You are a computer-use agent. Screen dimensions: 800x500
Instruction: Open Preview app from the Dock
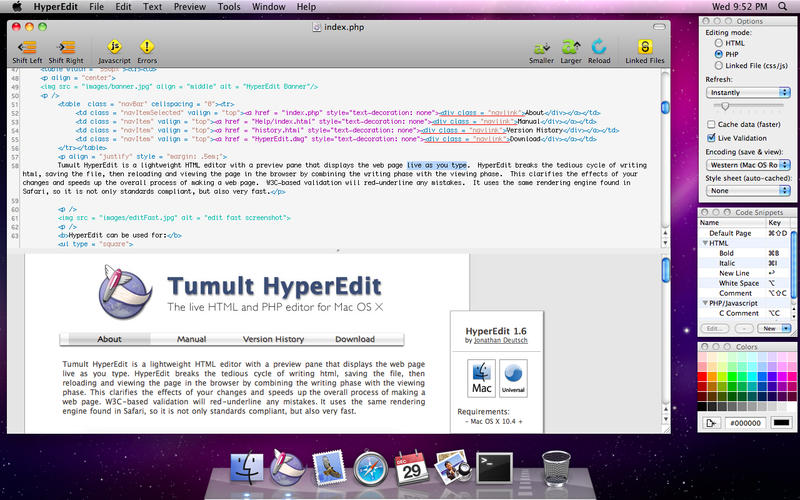pos(452,467)
